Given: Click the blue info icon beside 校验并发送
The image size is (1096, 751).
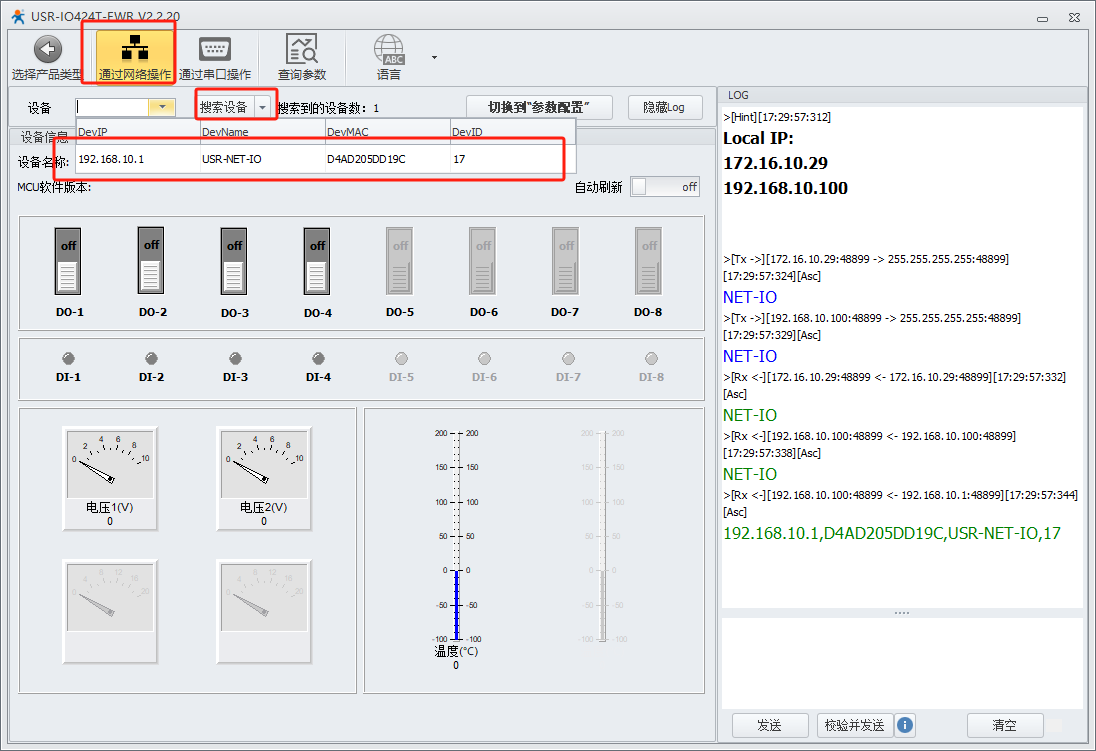Looking at the screenshot, I should (x=905, y=725).
